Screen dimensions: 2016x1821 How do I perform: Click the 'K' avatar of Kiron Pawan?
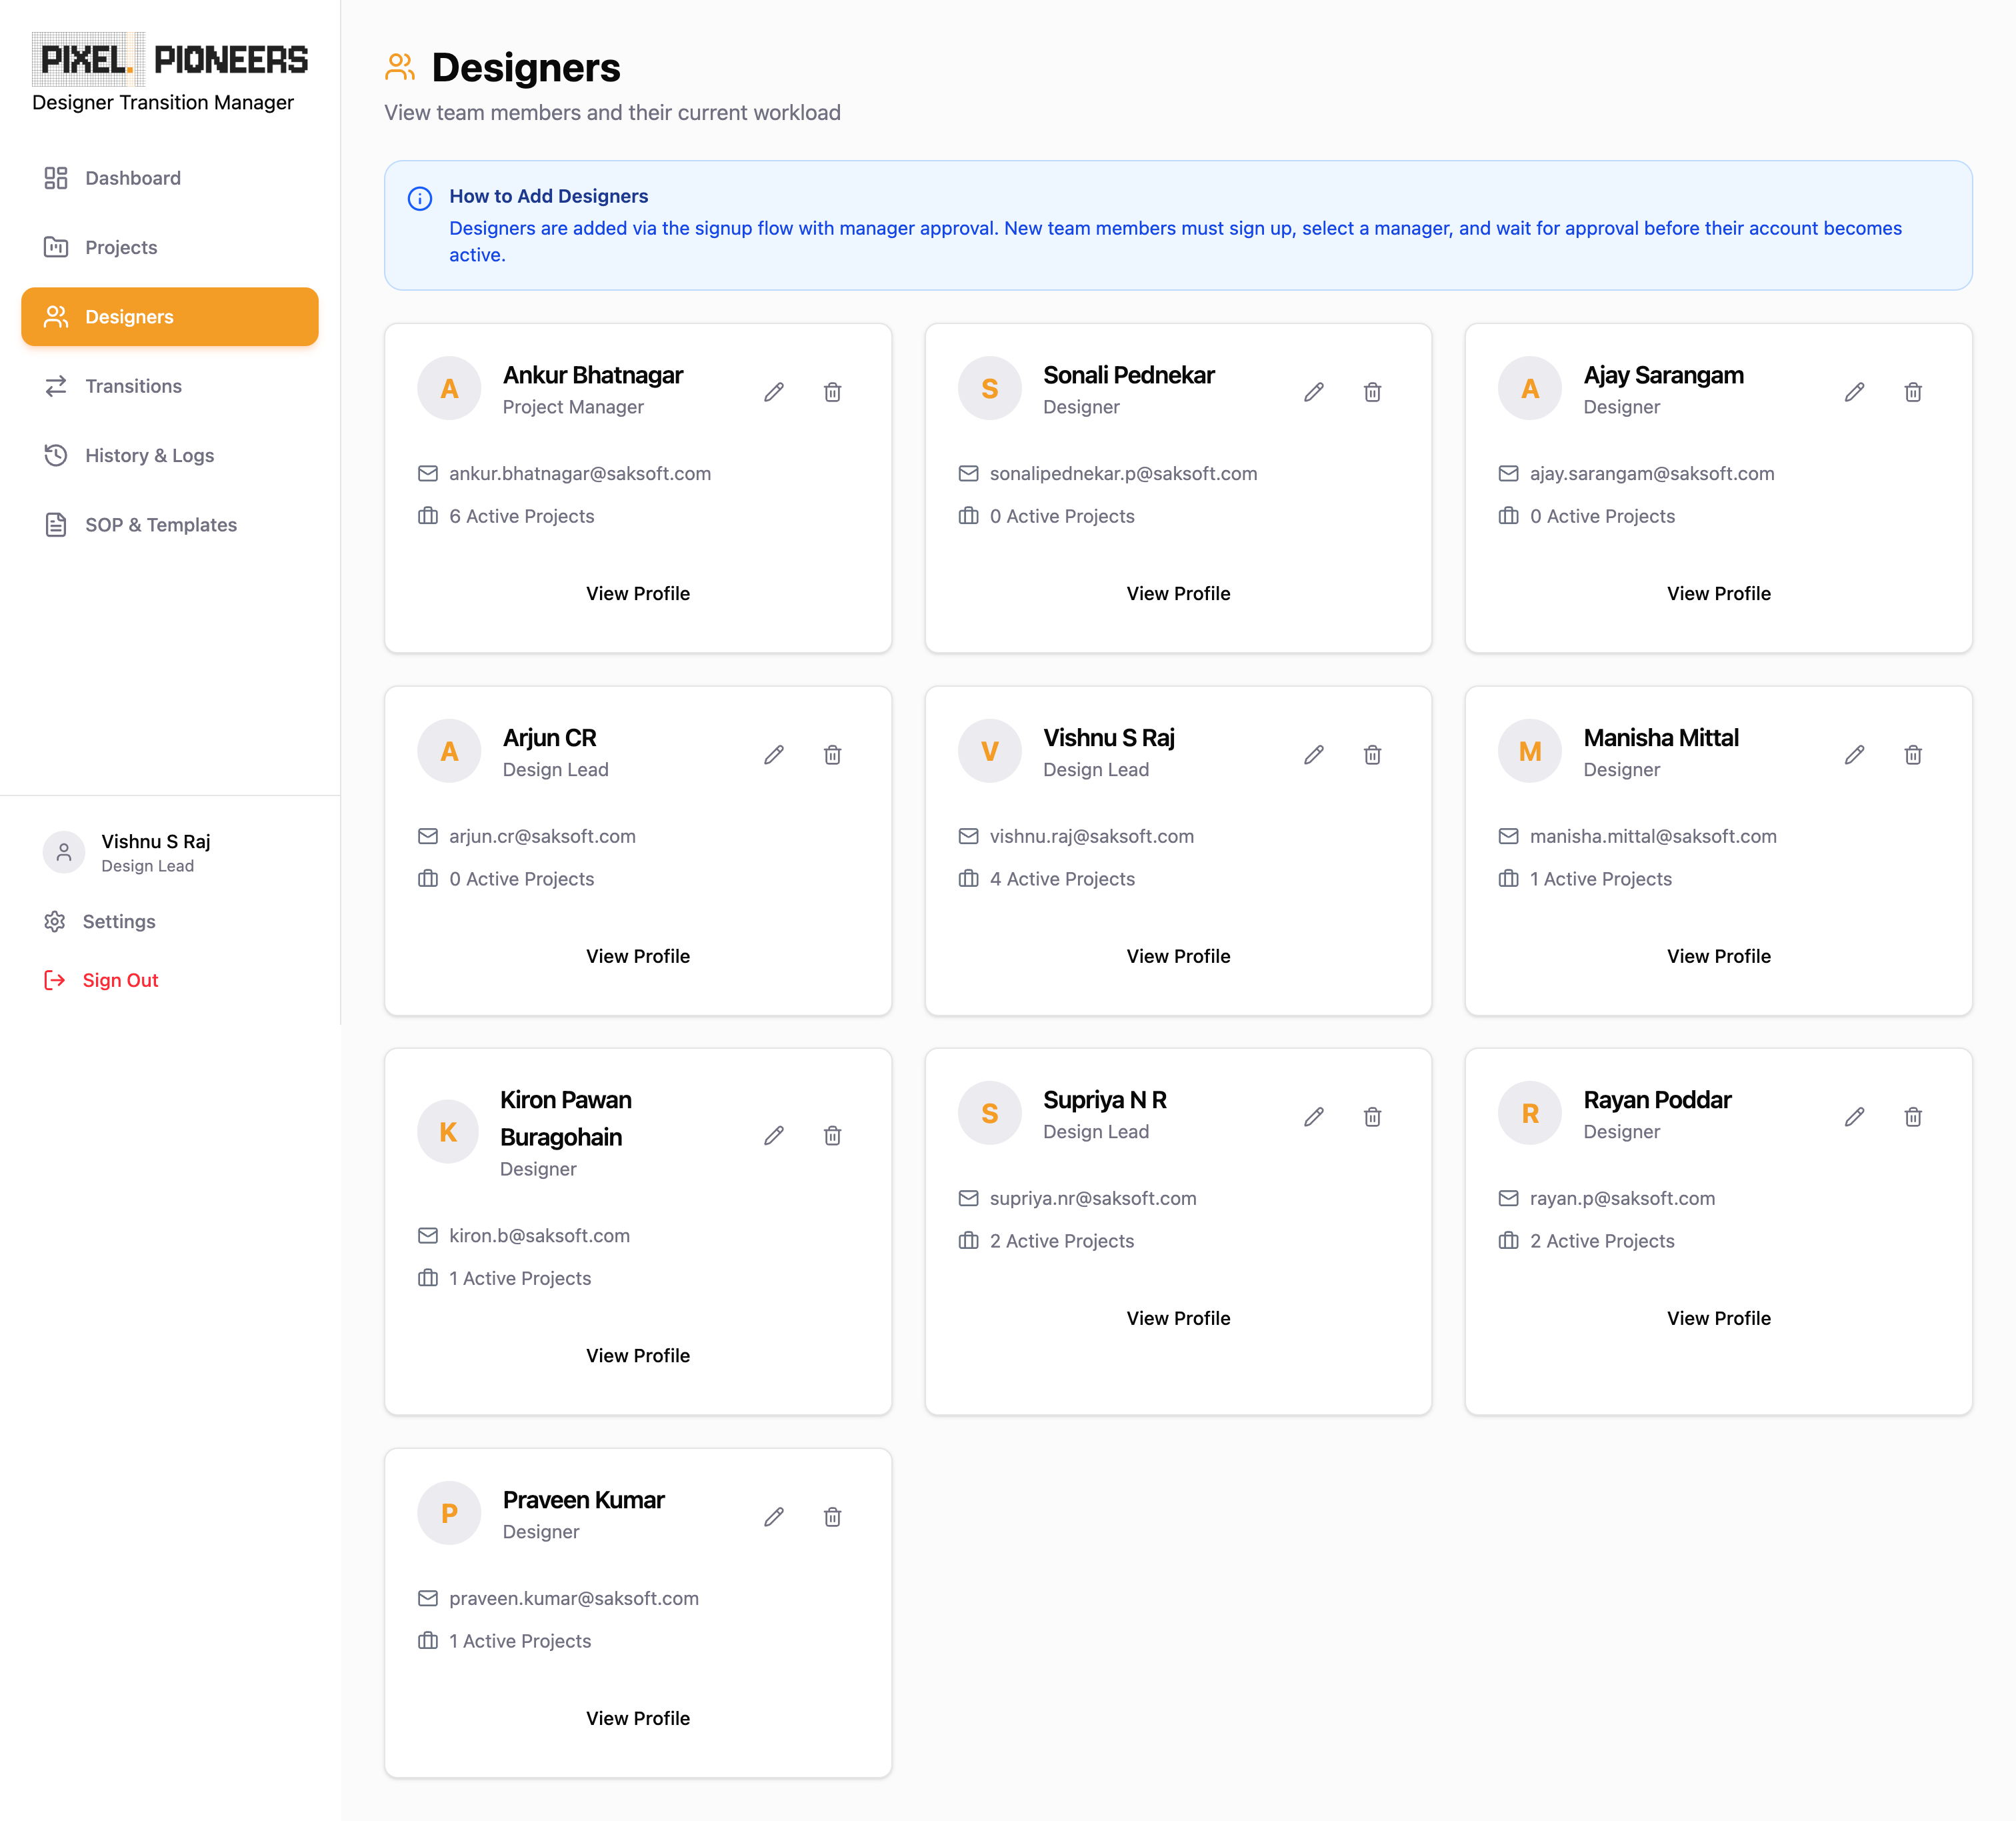click(448, 1132)
